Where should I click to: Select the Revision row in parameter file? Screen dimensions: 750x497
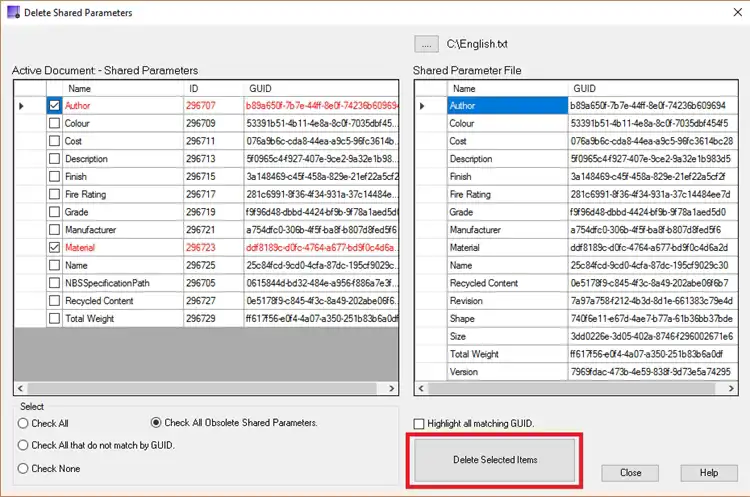coord(506,300)
